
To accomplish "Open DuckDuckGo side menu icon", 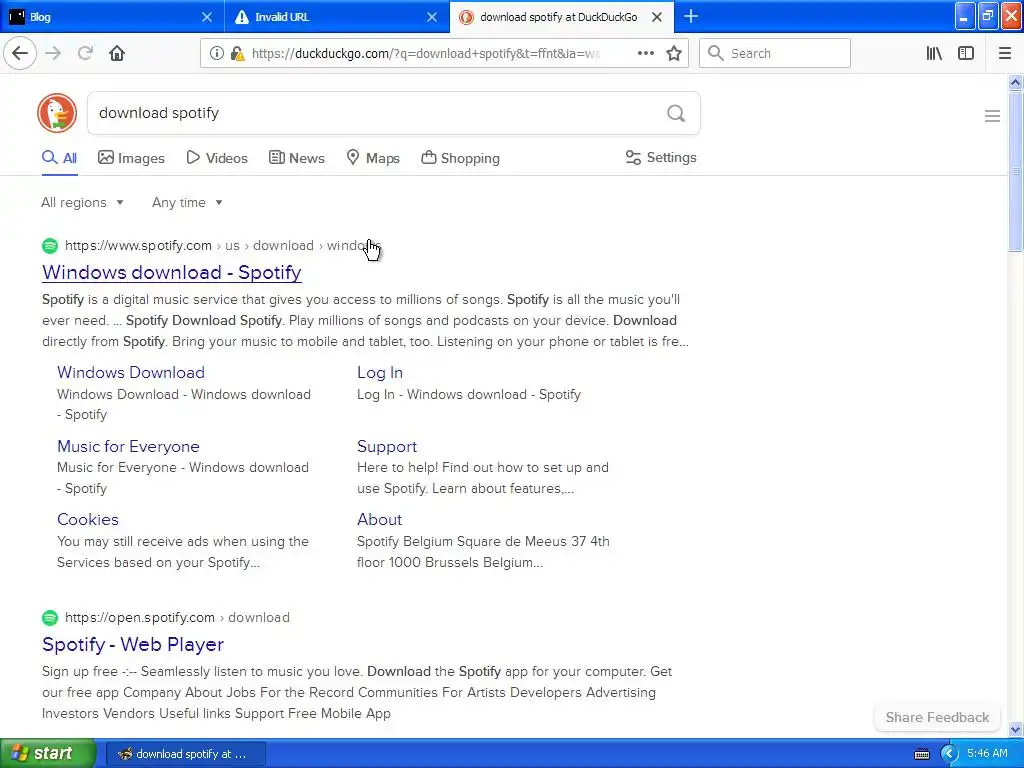I will 992,116.
